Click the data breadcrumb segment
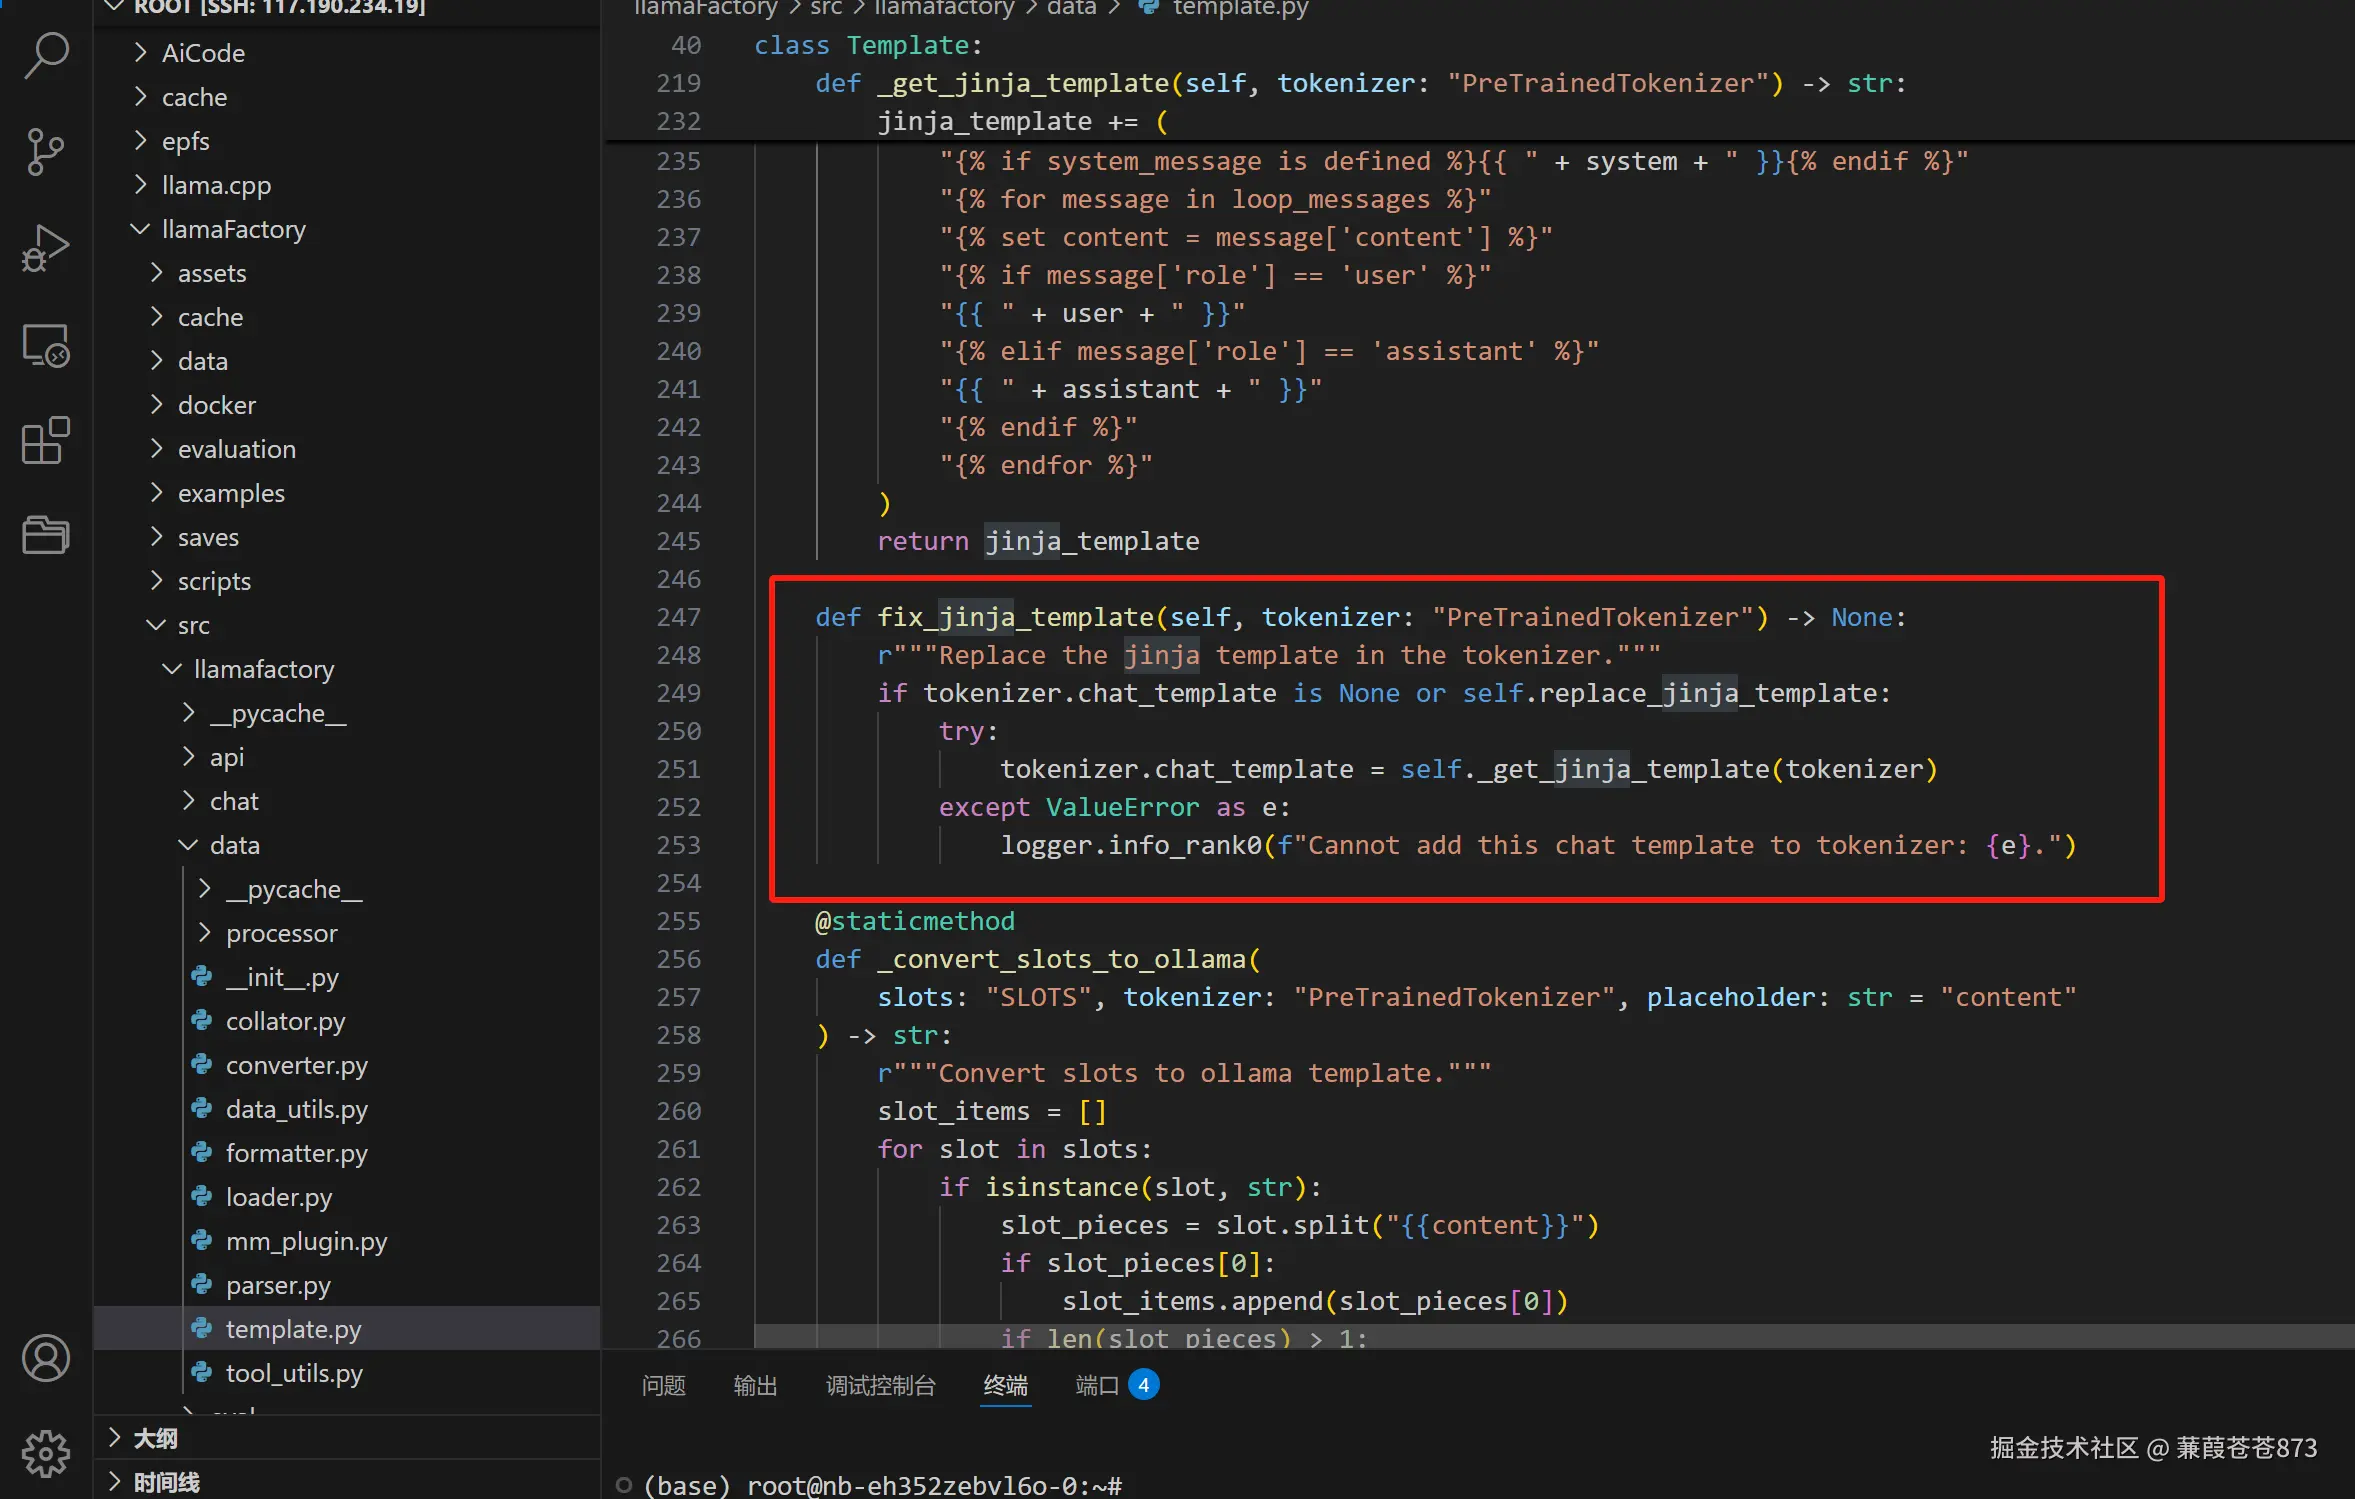Screen dimensions: 2355x1499 pyautogui.click(x=1071, y=8)
